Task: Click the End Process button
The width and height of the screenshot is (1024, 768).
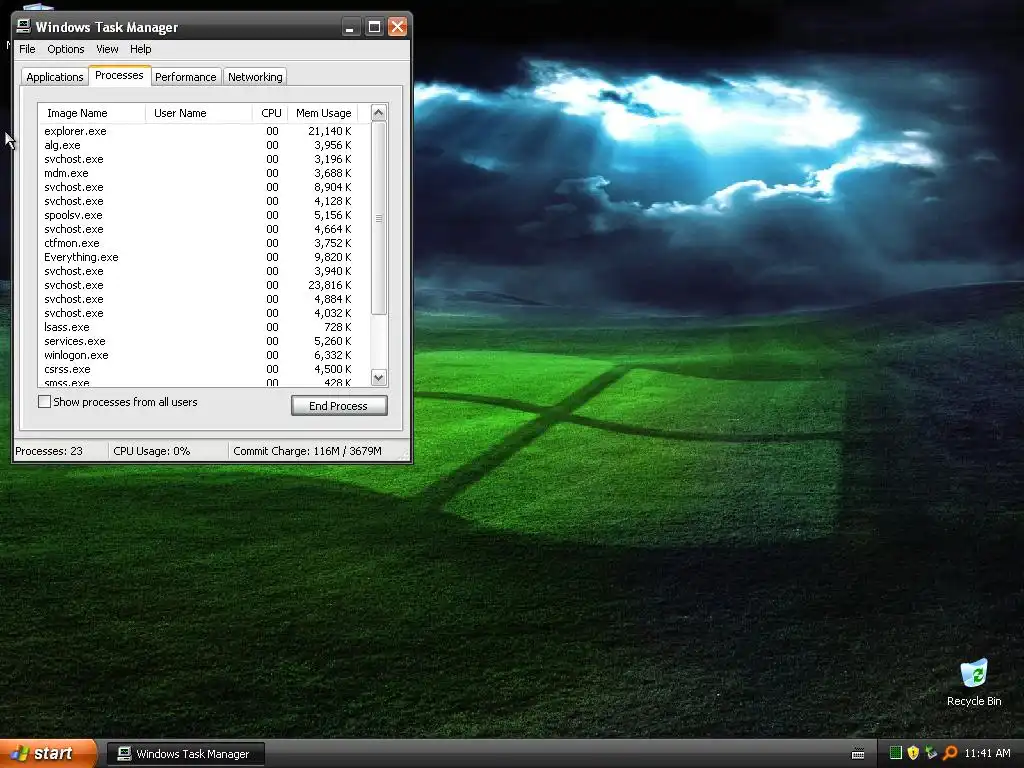Action: 339,406
